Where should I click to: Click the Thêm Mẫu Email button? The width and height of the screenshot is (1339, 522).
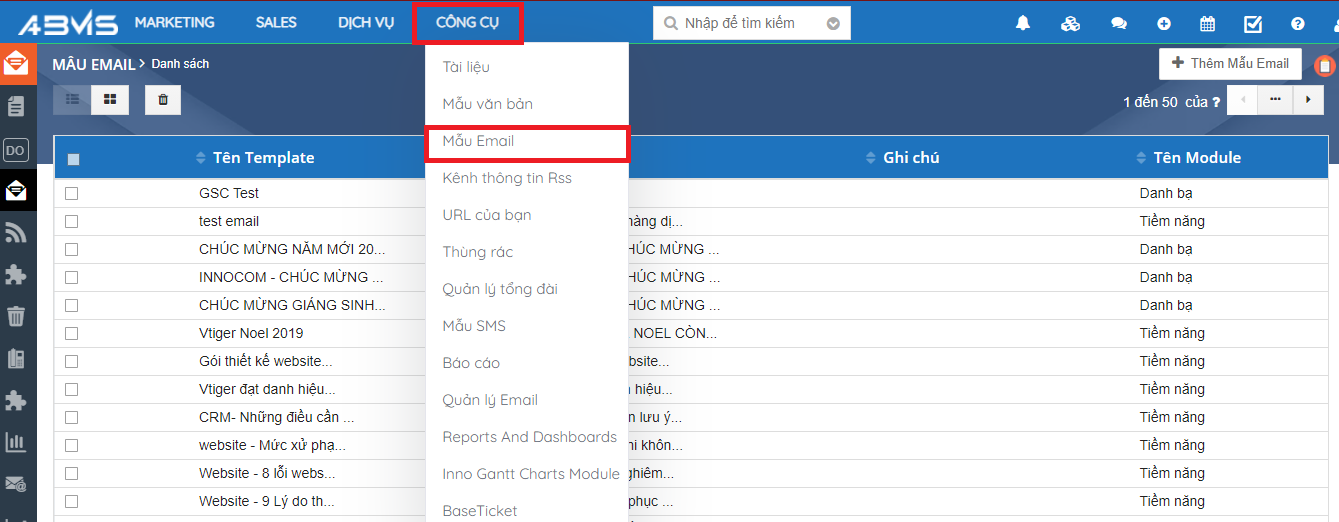click(1230, 63)
